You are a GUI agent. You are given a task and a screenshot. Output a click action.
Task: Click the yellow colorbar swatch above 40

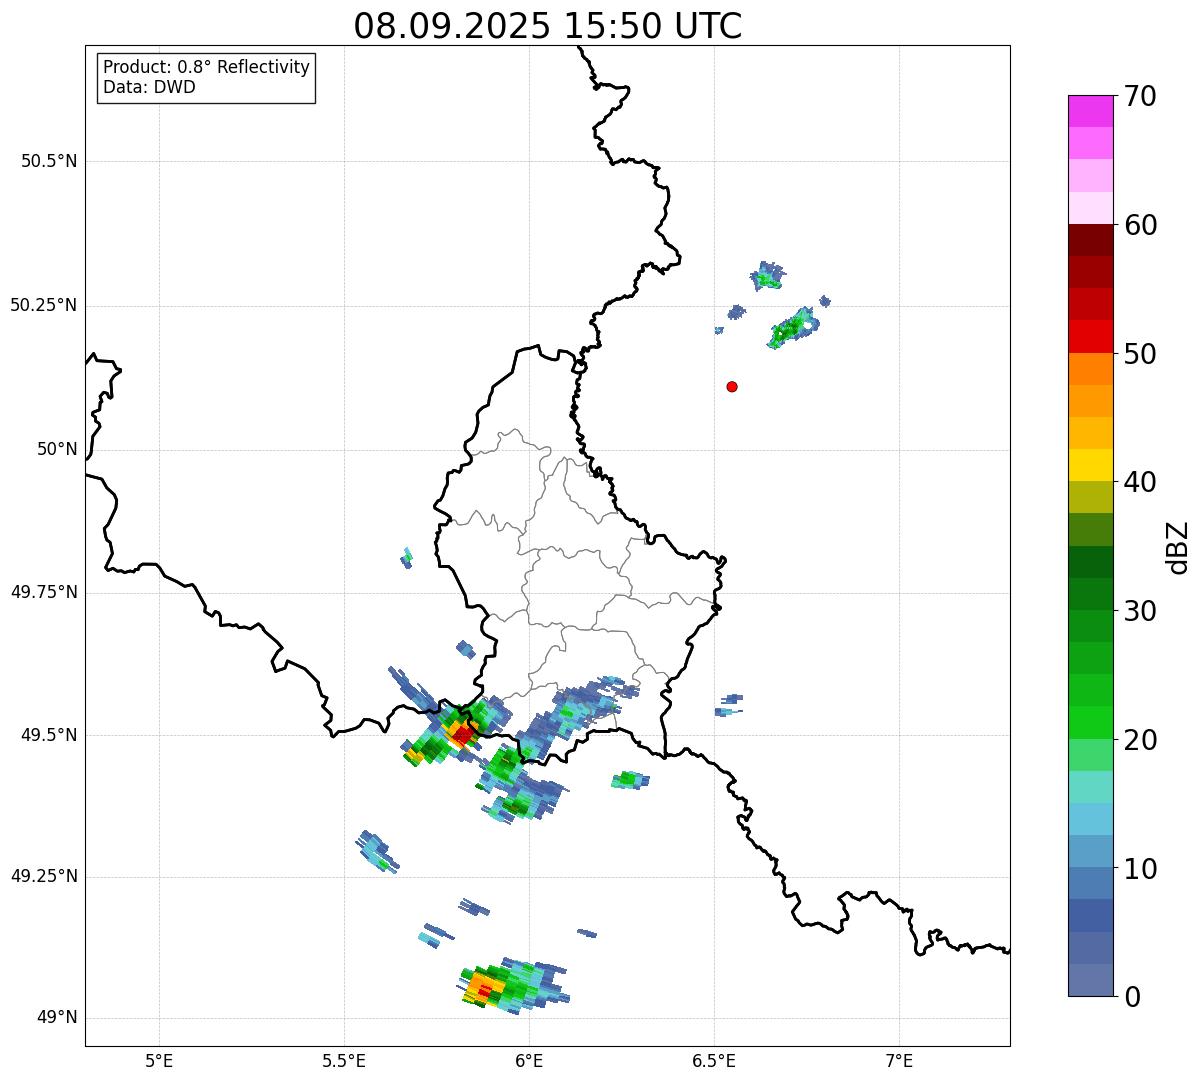click(1090, 465)
